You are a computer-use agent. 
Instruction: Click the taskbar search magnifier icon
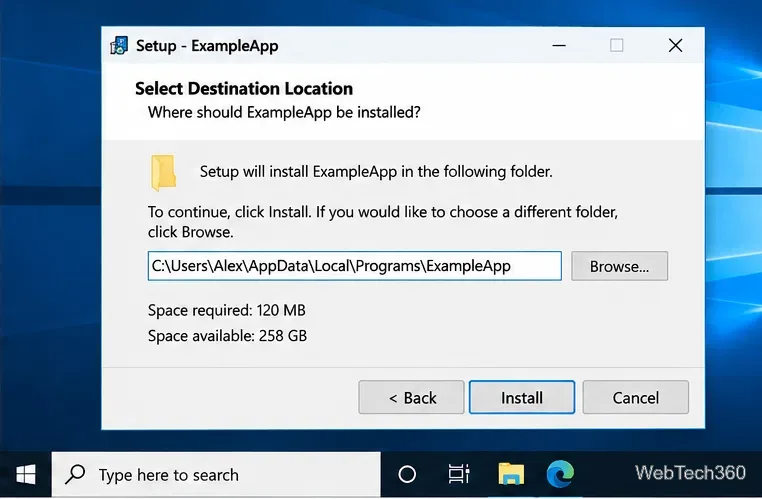coord(75,474)
